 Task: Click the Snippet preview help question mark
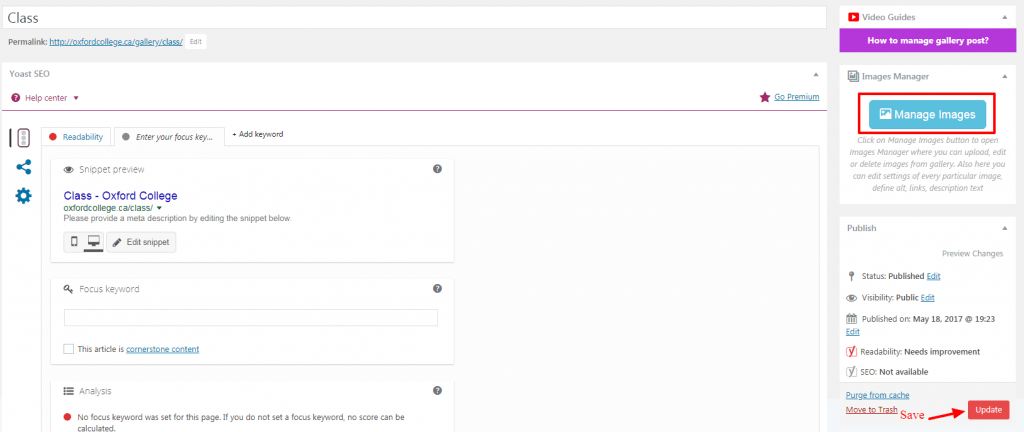coord(437,170)
